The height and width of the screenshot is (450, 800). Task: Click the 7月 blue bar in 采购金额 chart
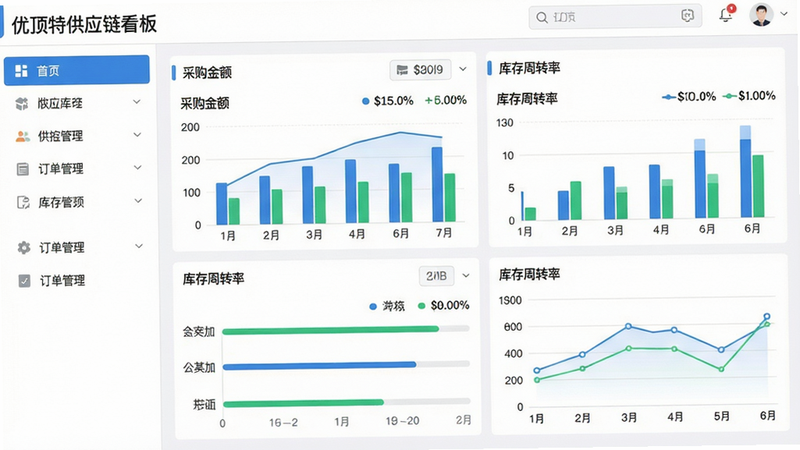pyautogui.click(x=437, y=184)
